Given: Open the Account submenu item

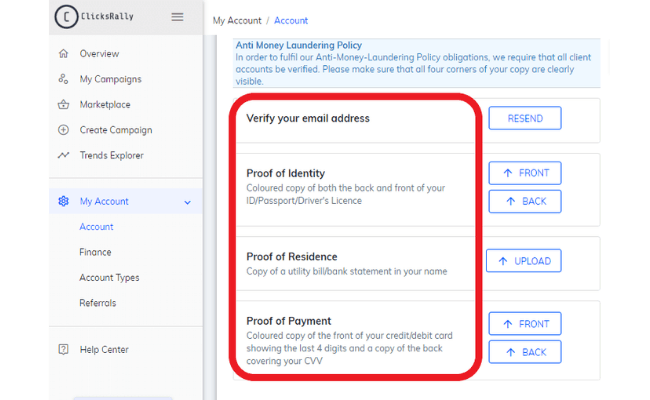Looking at the screenshot, I should point(96,227).
